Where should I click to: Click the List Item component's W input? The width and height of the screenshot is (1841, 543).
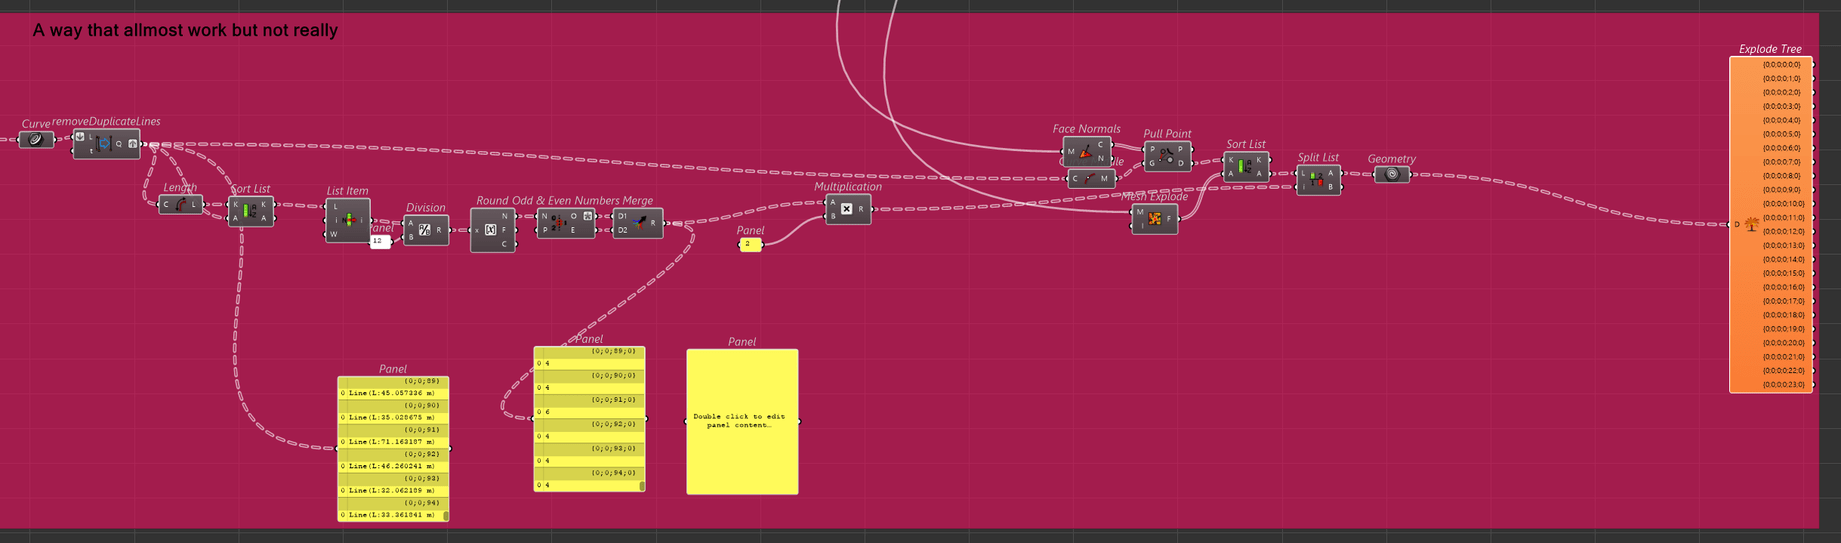(x=335, y=234)
